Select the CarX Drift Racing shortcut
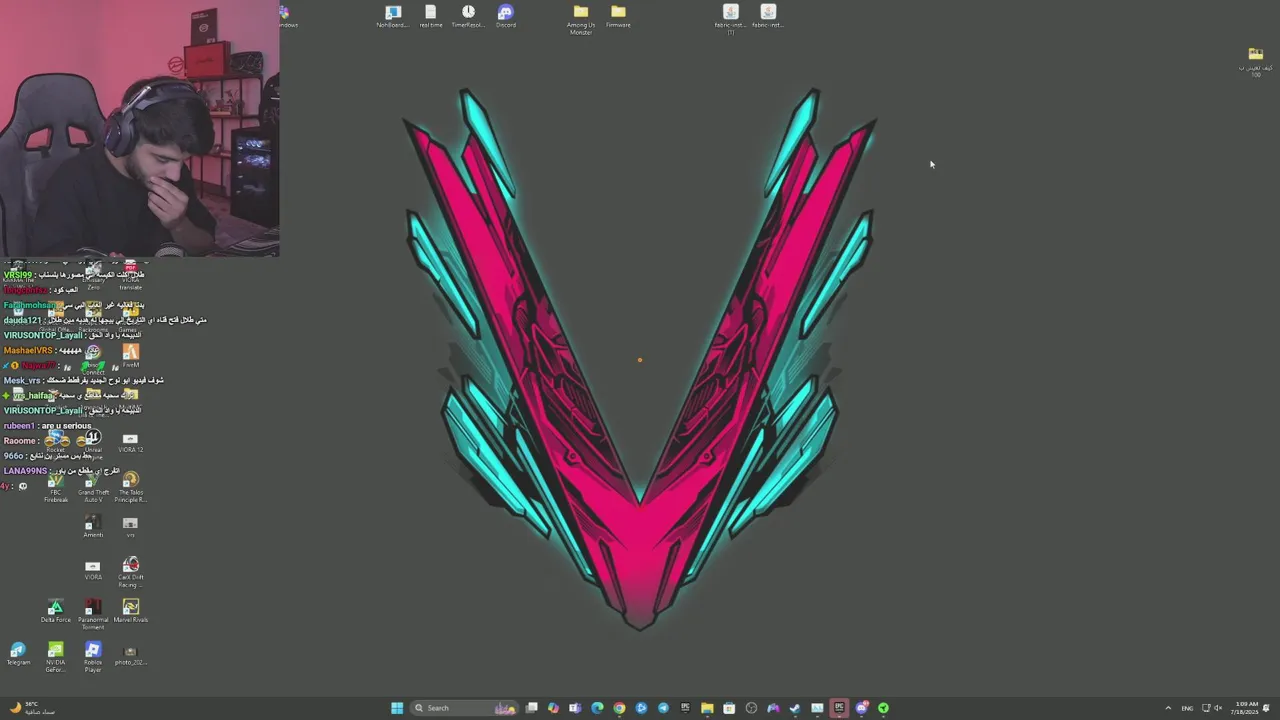Viewport: 1280px width, 720px height. tap(130, 573)
